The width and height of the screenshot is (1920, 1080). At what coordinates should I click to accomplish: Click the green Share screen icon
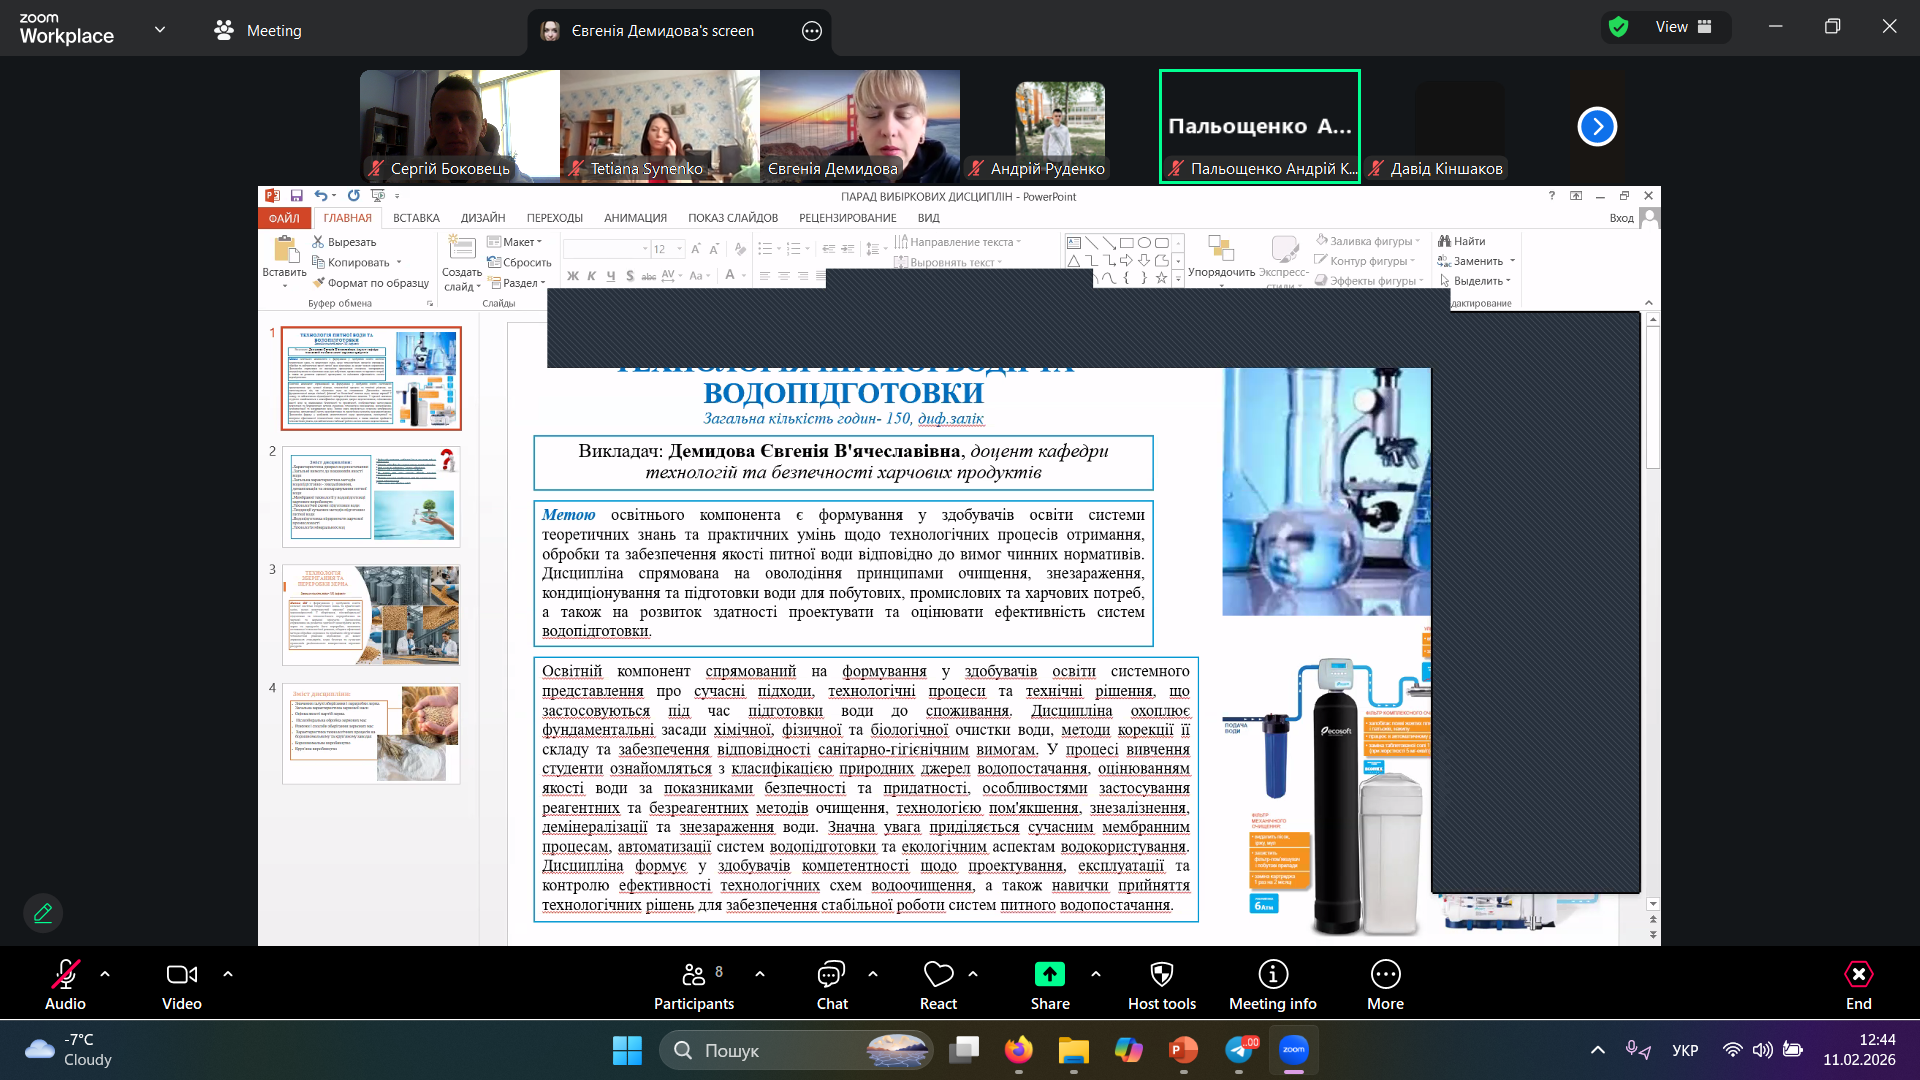(x=1049, y=974)
